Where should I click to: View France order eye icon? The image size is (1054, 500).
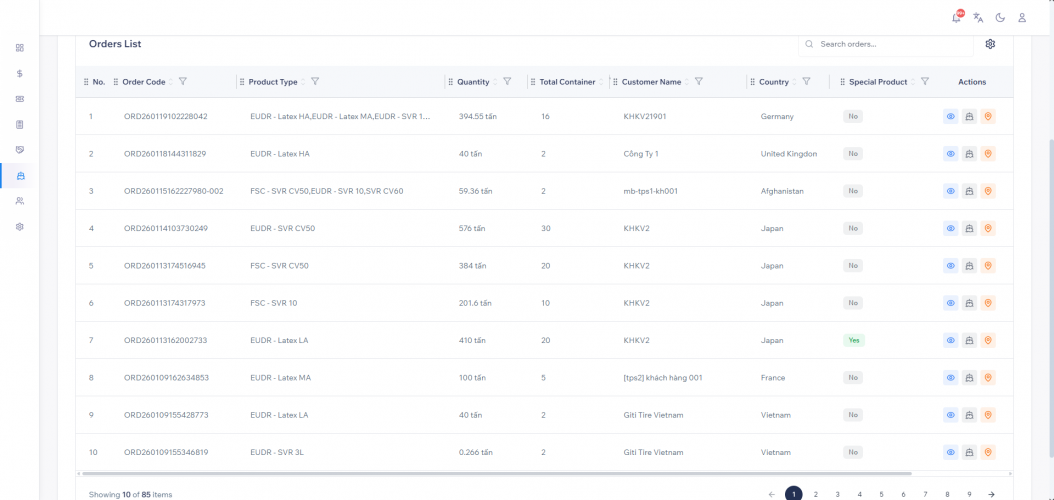pos(950,378)
